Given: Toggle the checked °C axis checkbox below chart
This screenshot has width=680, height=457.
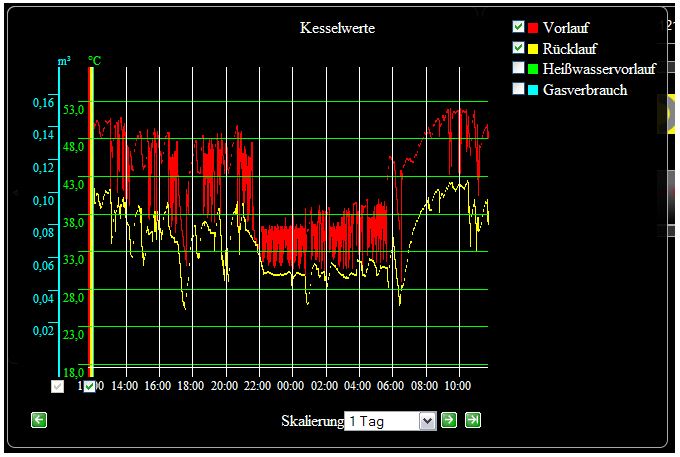Looking at the screenshot, I should click(x=89, y=386).
